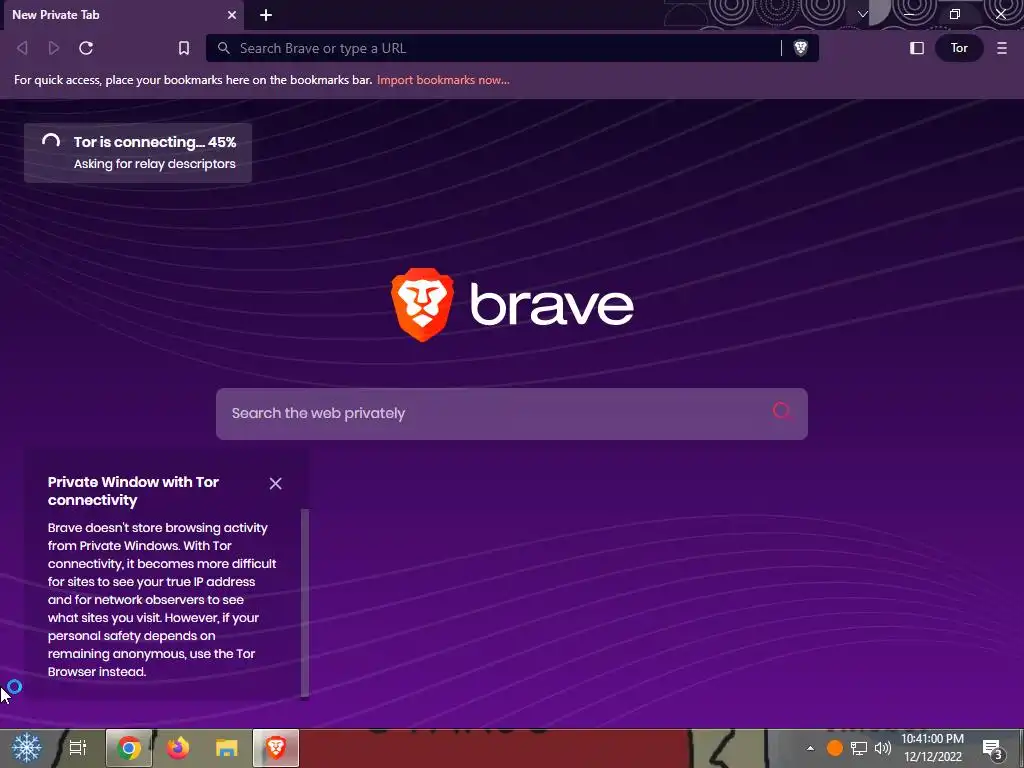The width and height of the screenshot is (1024, 768).
Task: Click the magnifier search icon in search box
Action: [781, 411]
